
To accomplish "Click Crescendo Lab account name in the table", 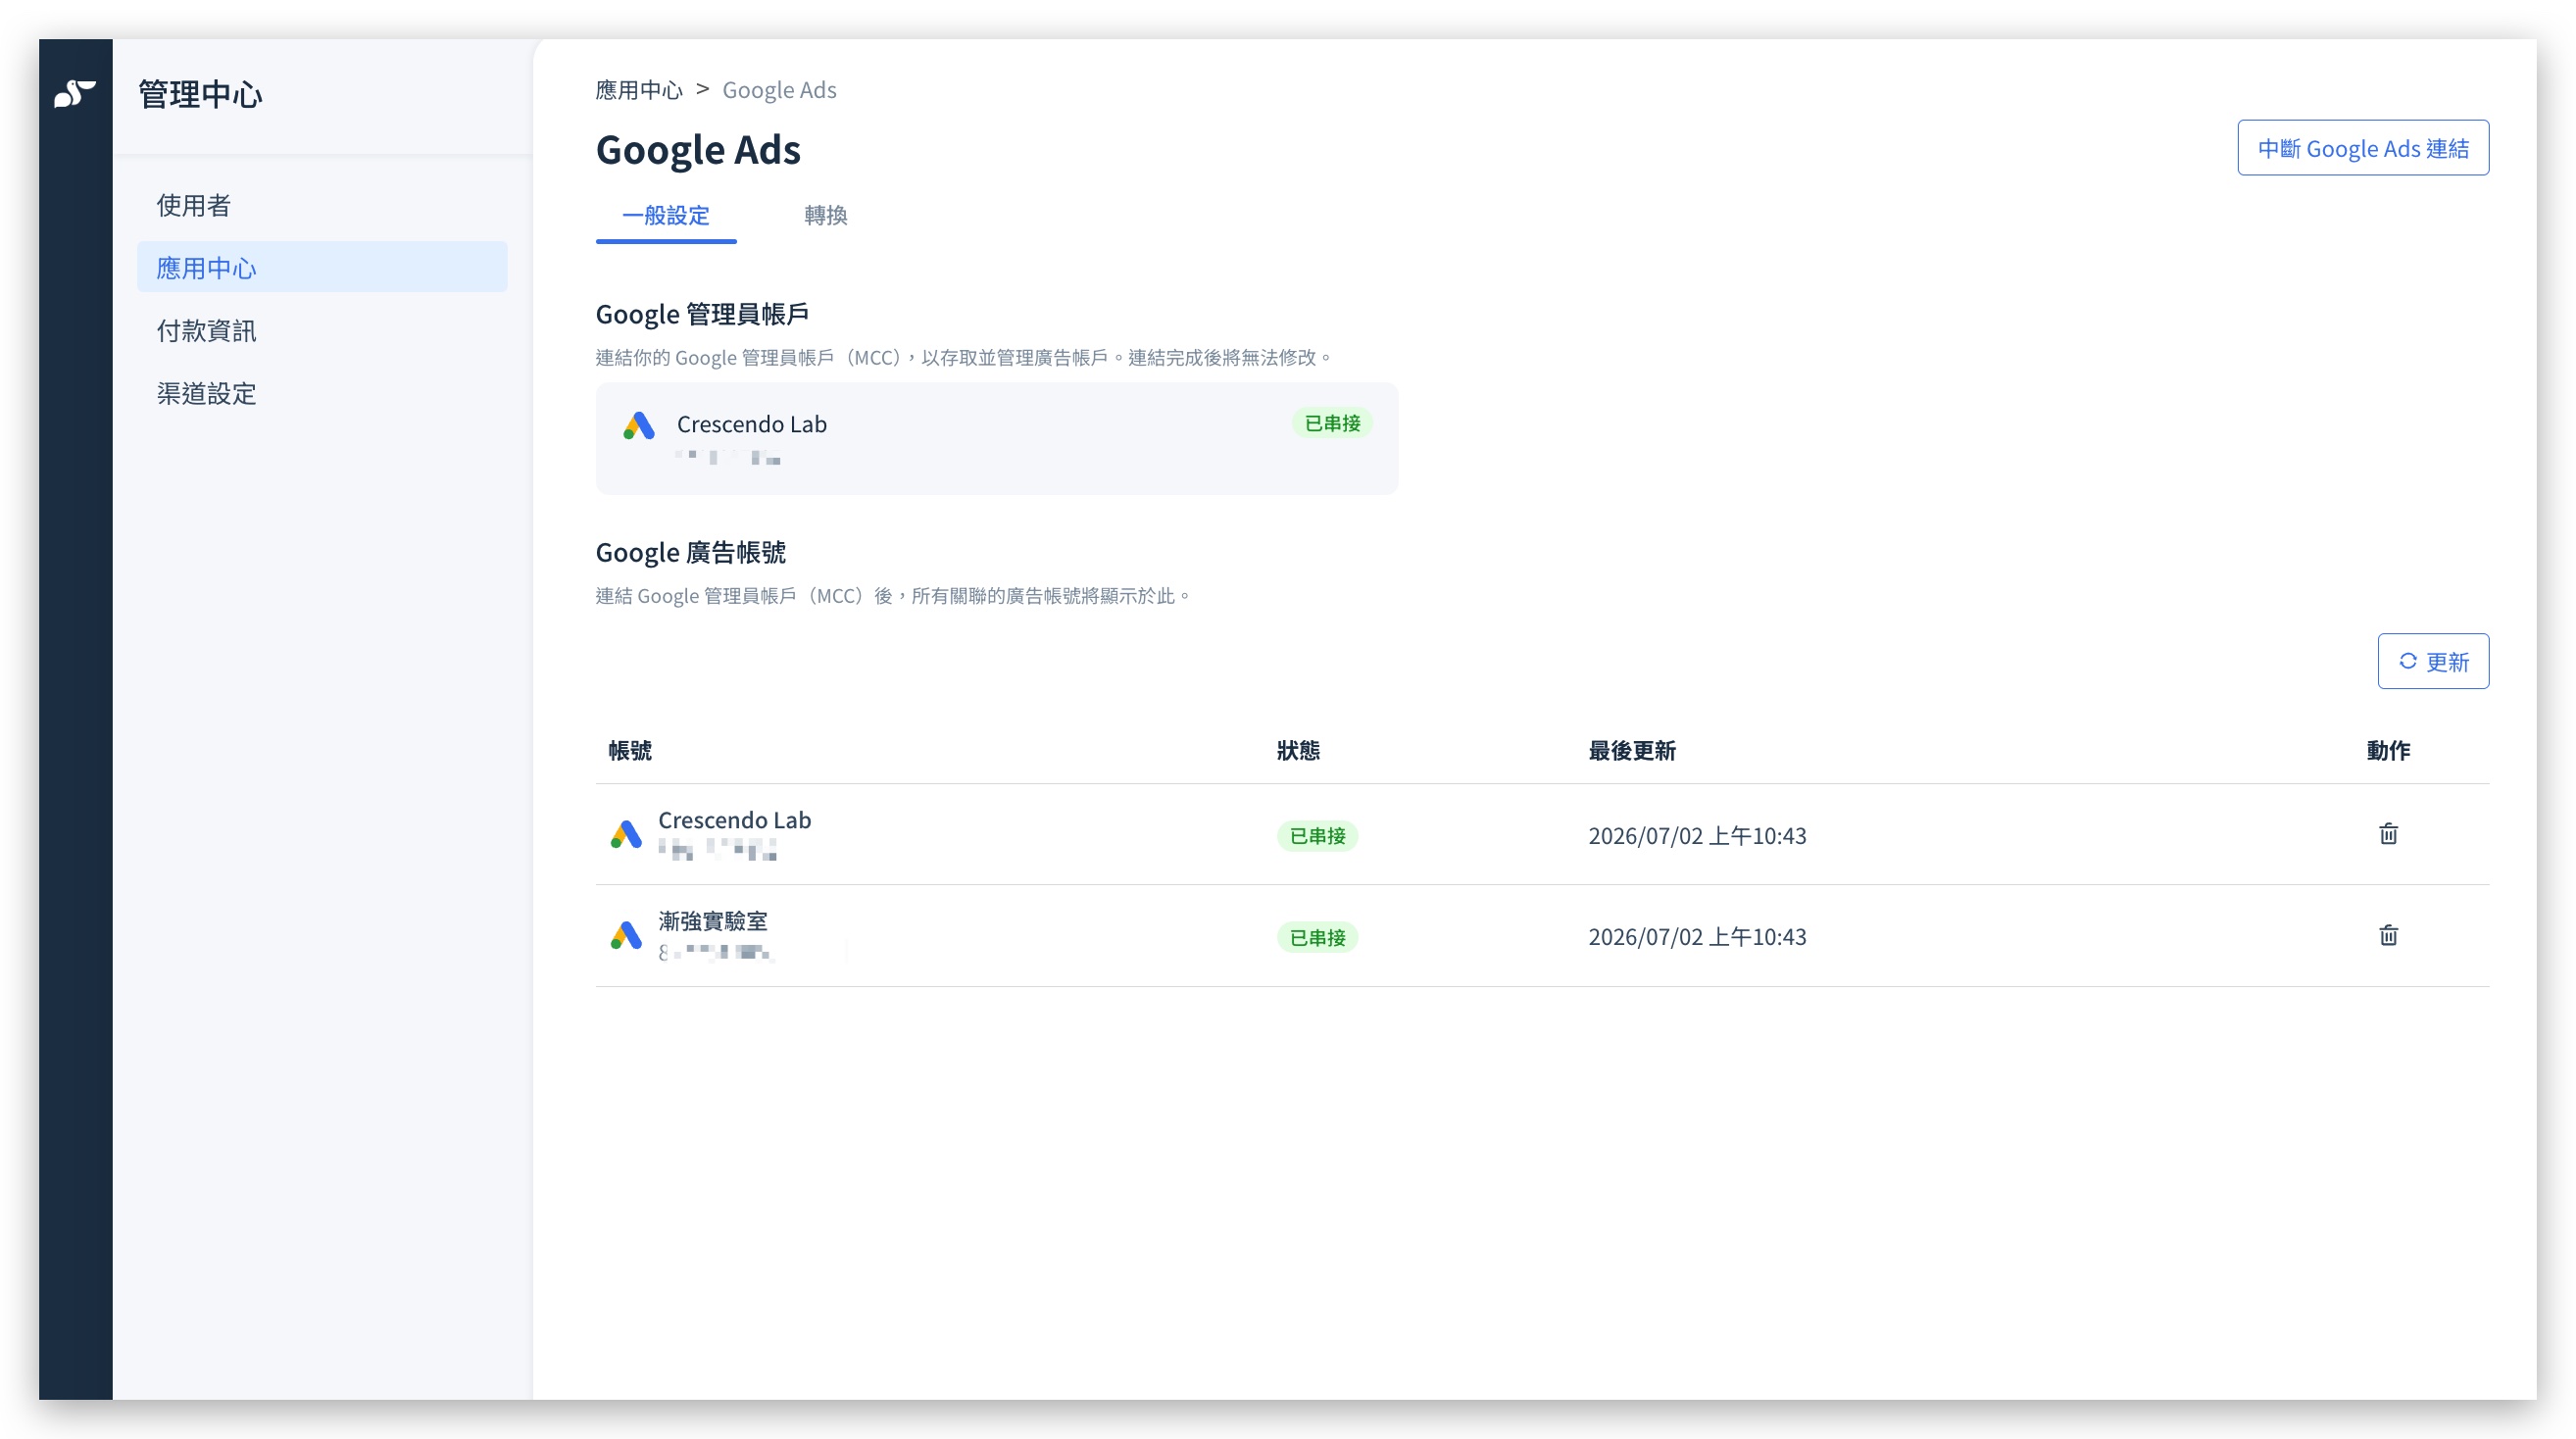I will [x=735, y=820].
